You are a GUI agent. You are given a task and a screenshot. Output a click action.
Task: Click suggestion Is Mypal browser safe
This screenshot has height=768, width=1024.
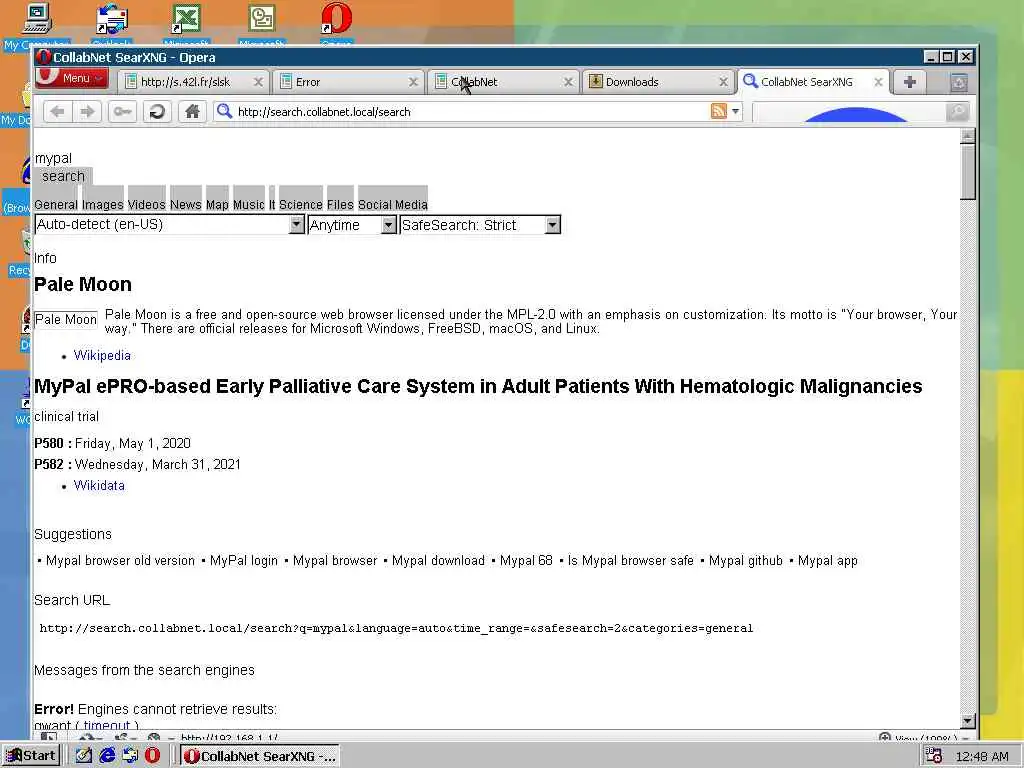click(x=630, y=560)
